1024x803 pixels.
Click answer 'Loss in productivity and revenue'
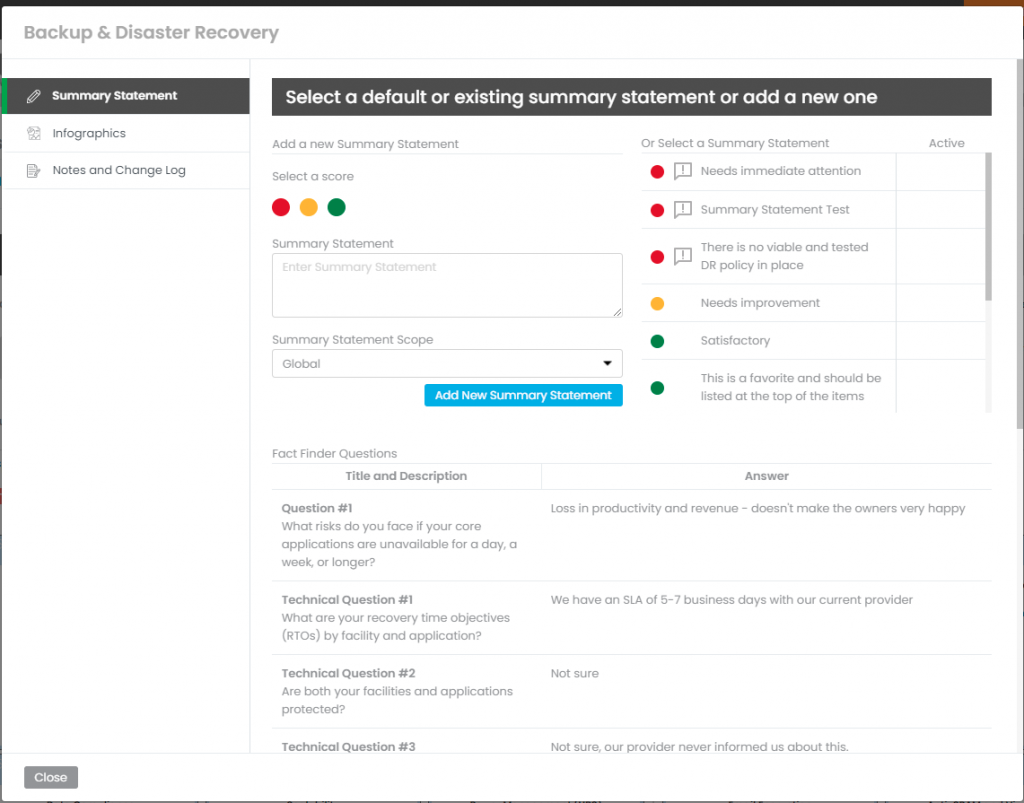pyautogui.click(x=758, y=508)
